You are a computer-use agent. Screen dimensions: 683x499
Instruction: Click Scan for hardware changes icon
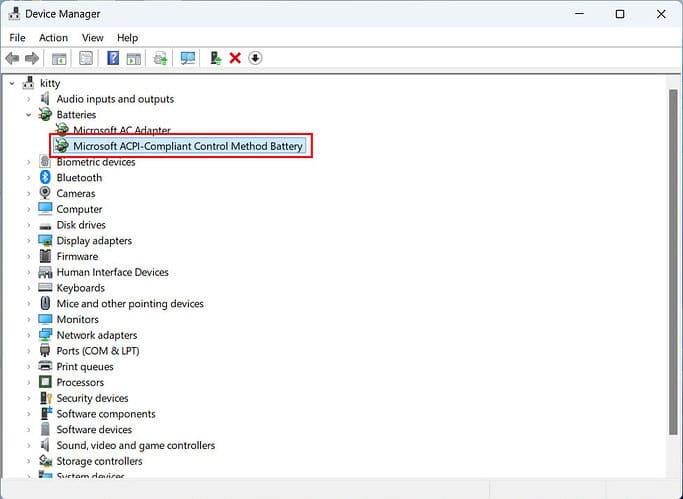(x=187, y=58)
